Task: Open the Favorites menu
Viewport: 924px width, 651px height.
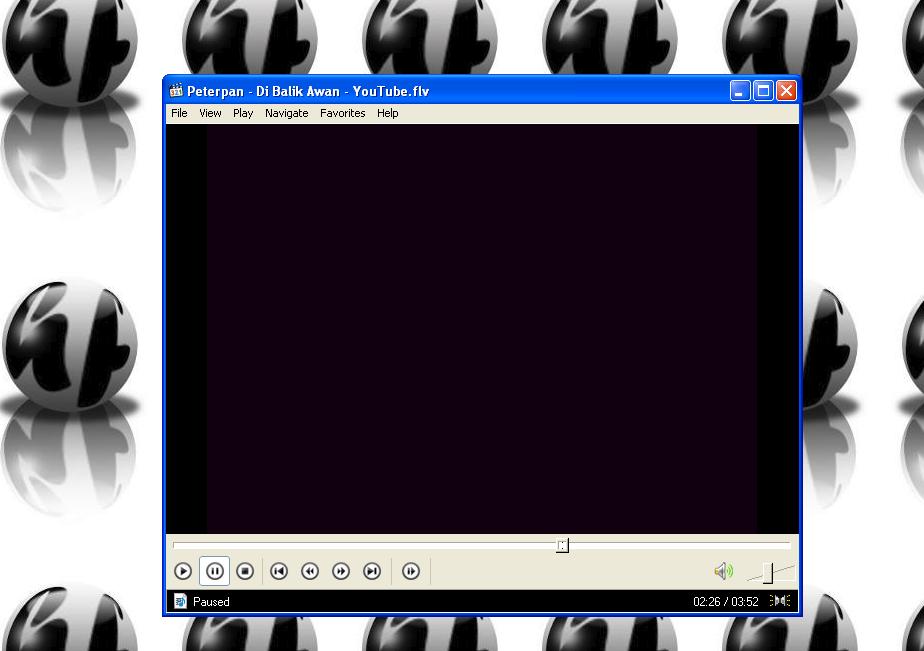Action: point(342,113)
